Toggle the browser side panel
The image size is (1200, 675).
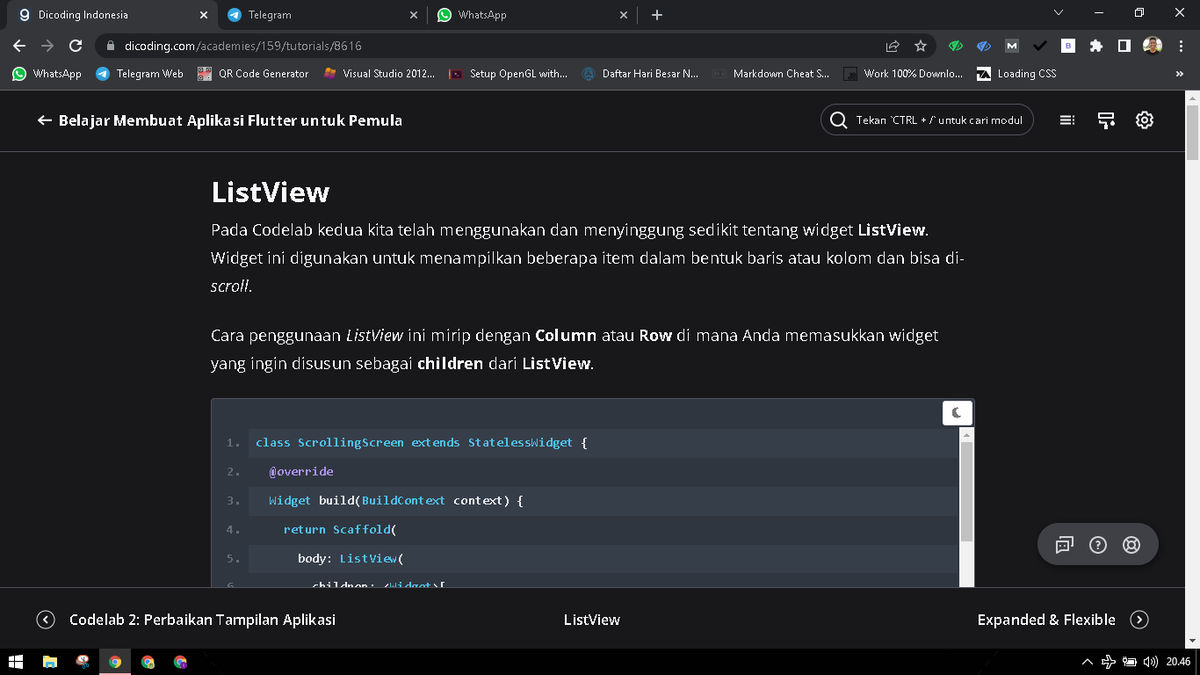coord(1124,46)
